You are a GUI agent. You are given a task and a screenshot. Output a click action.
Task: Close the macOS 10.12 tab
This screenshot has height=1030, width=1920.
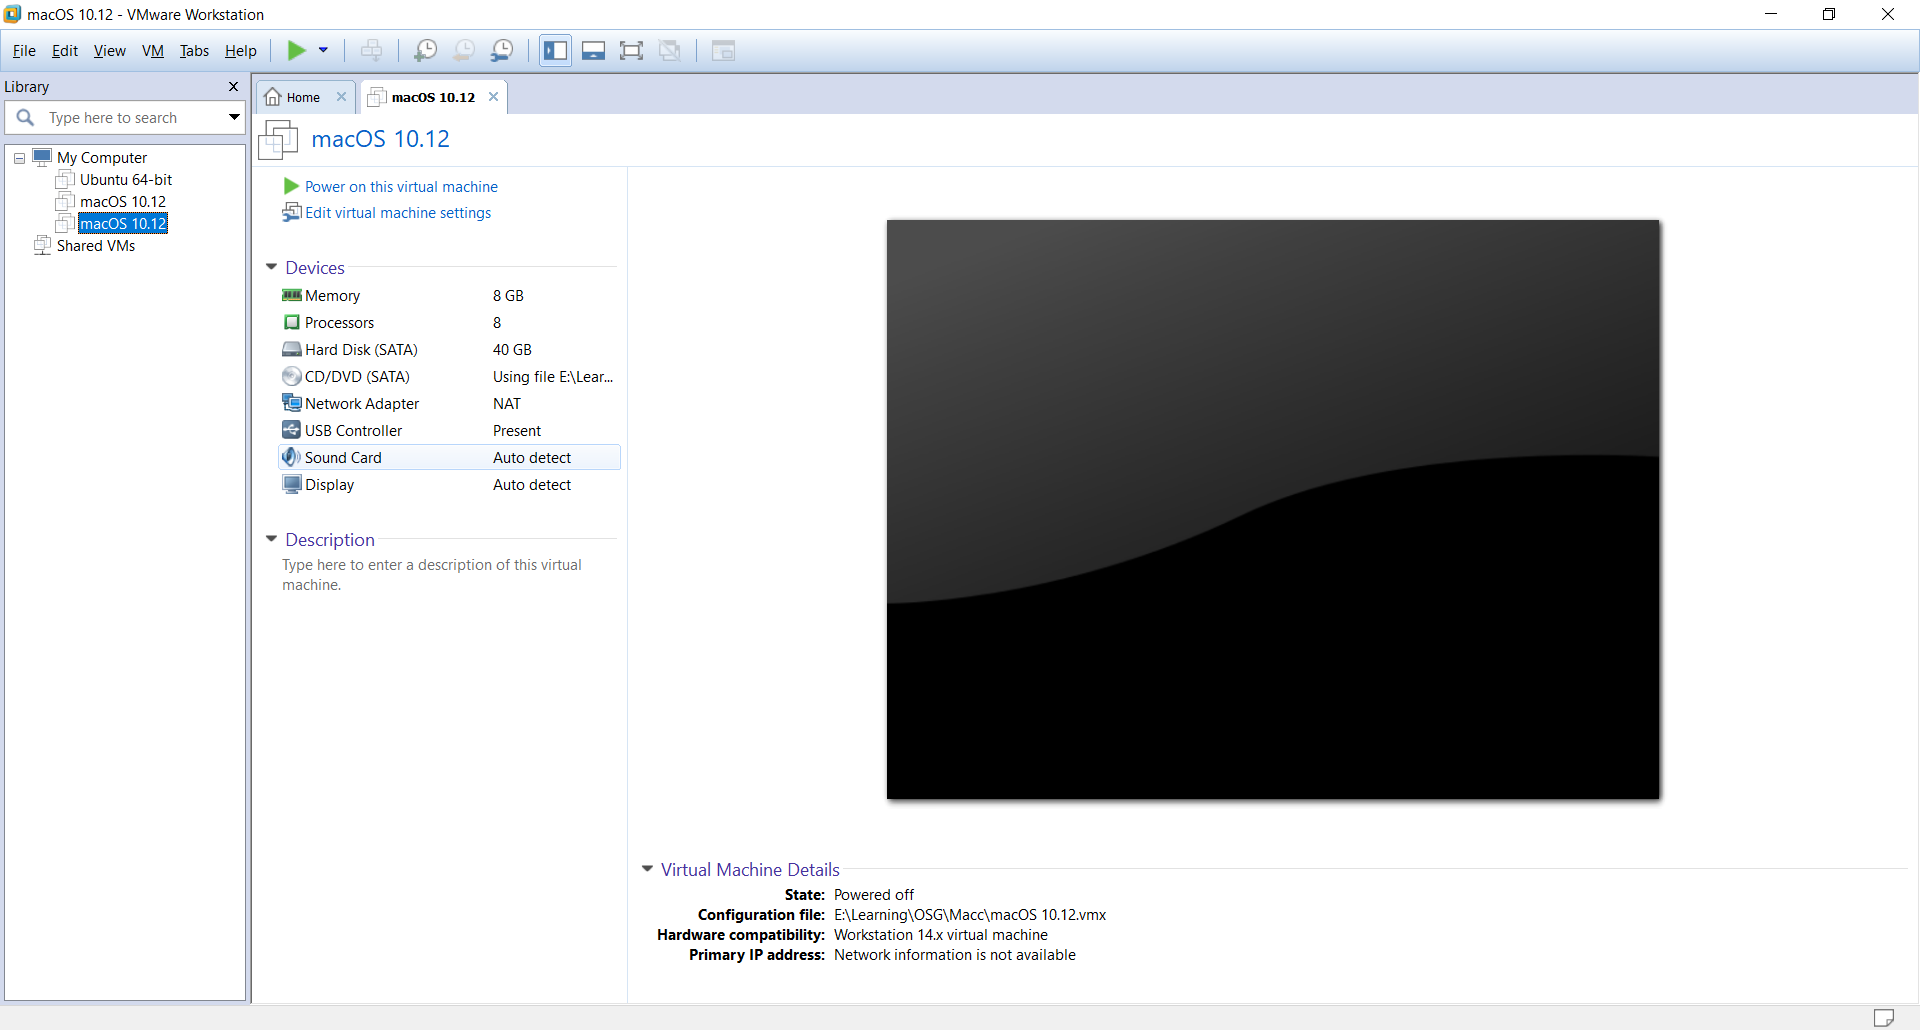click(x=493, y=97)
